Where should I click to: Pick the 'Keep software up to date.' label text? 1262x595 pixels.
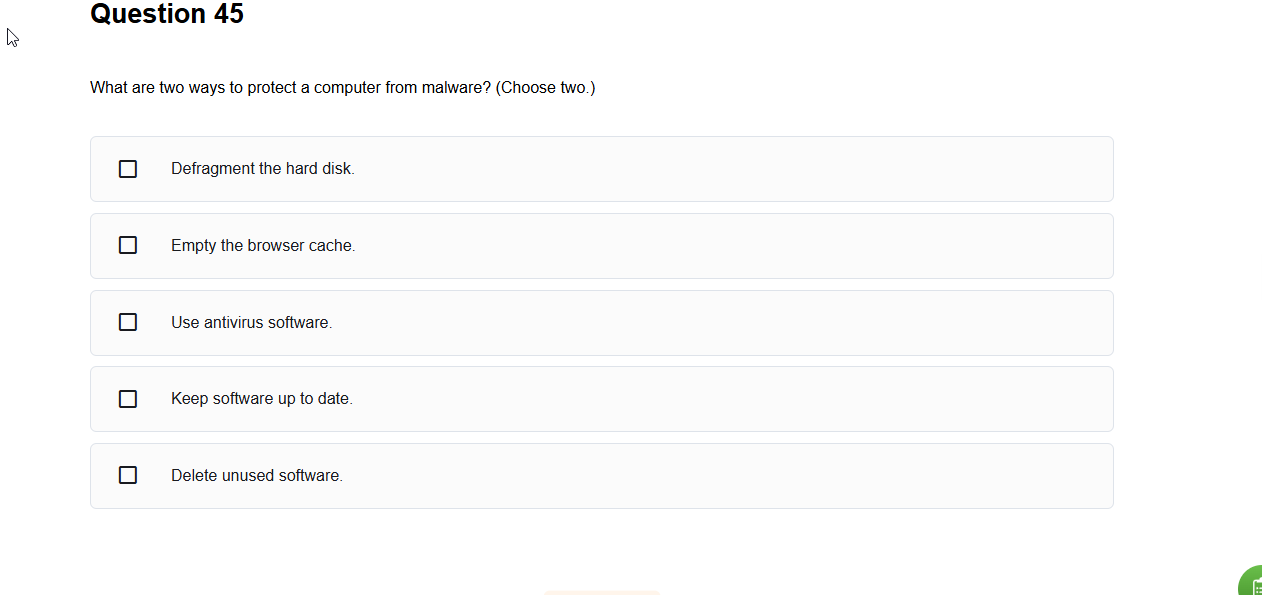[262, 399]
